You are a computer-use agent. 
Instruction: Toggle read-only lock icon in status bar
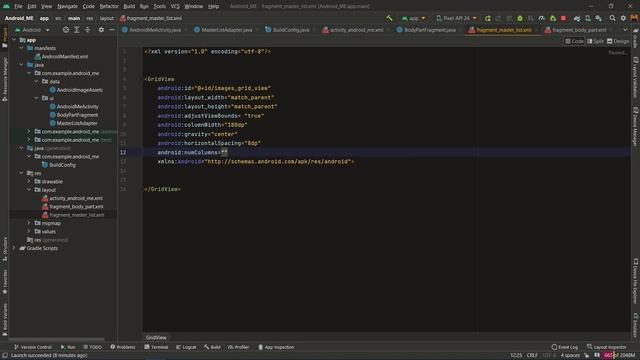click(587, 356)
